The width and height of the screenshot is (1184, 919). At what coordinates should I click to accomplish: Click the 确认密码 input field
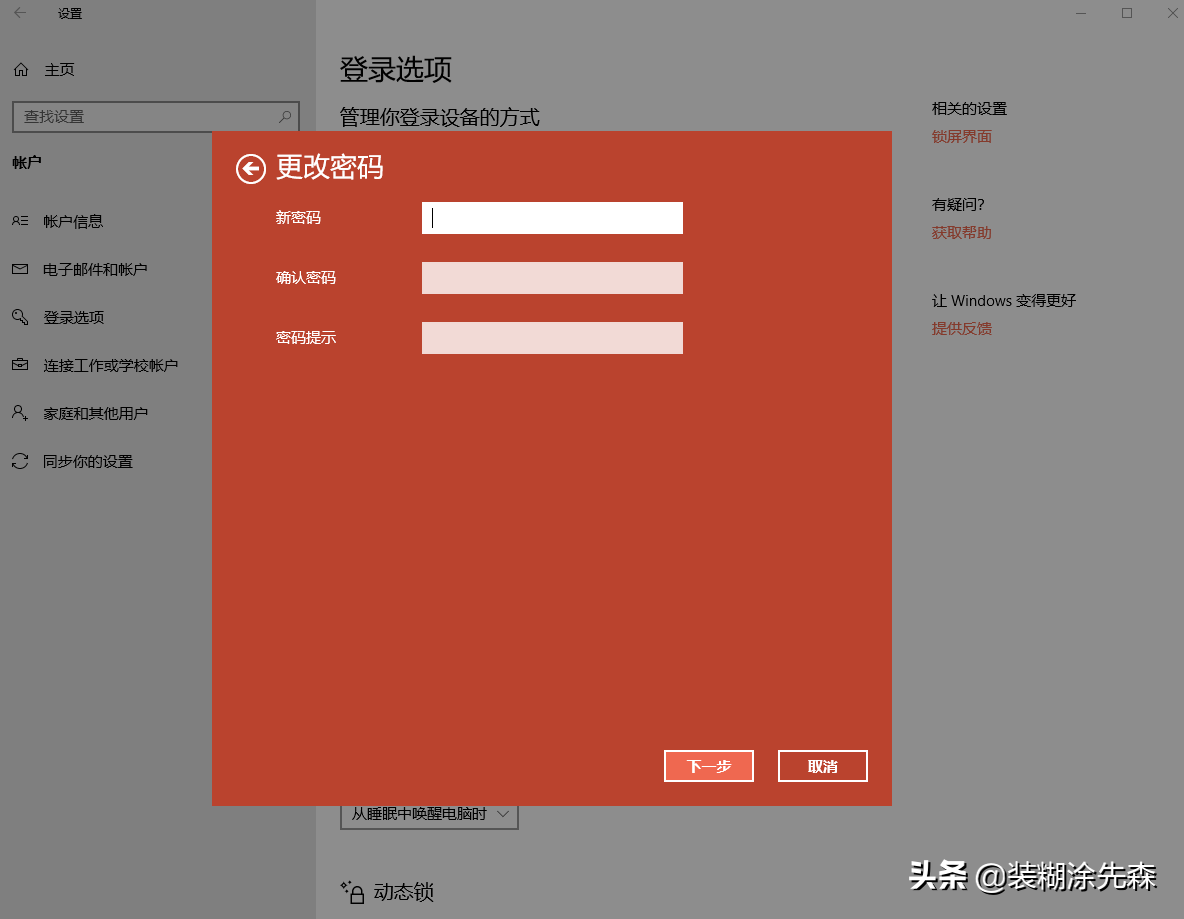pos(552,277)
